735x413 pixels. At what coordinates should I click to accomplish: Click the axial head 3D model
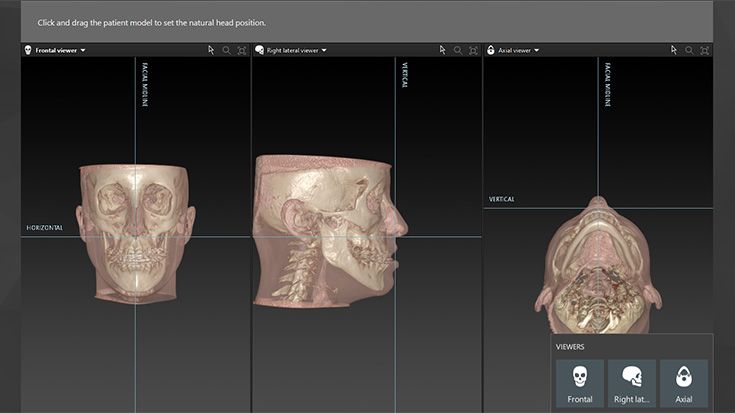click(598, 265)
